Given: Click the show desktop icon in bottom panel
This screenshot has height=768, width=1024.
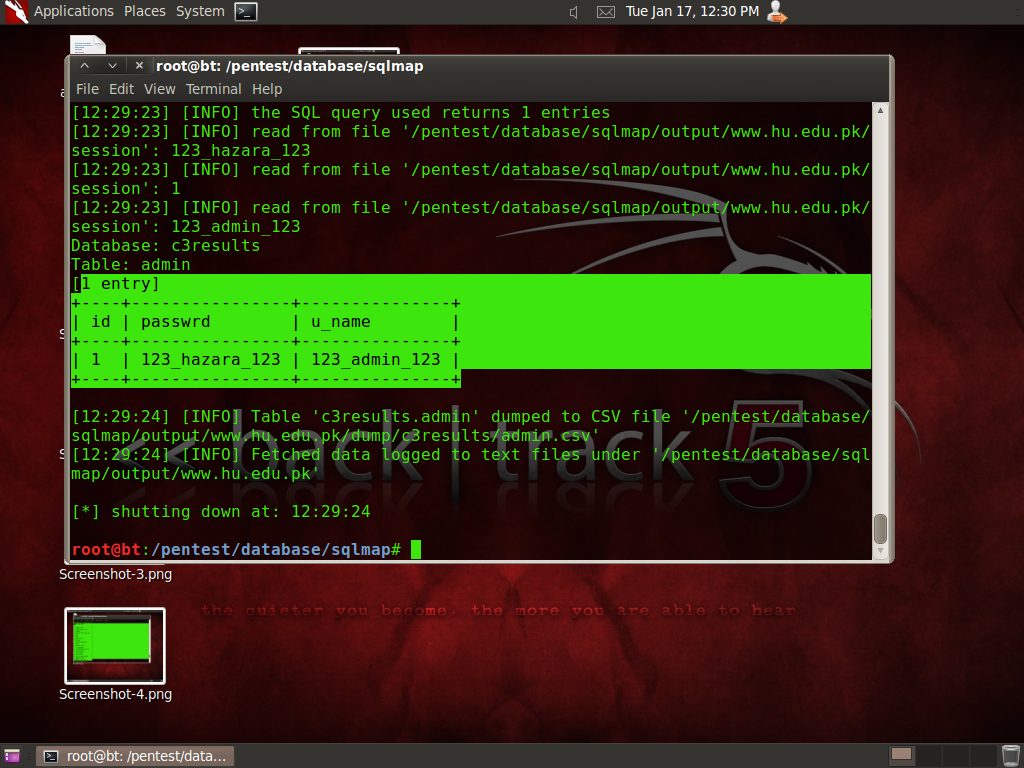Looking at the screenshot, I should pyautogui.click(x=12, y=756).
